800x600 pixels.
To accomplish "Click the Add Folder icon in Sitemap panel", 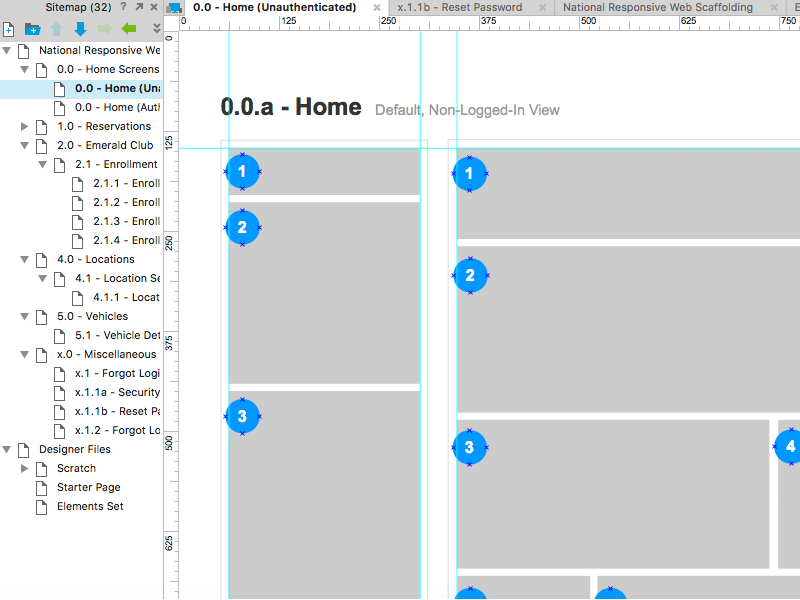I will click(32, 28).
